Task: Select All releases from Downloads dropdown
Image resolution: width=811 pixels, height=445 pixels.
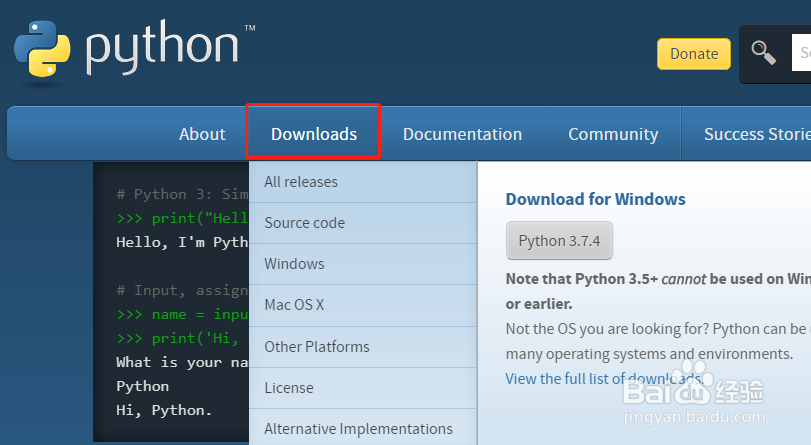Action: [x=363, y=182]
